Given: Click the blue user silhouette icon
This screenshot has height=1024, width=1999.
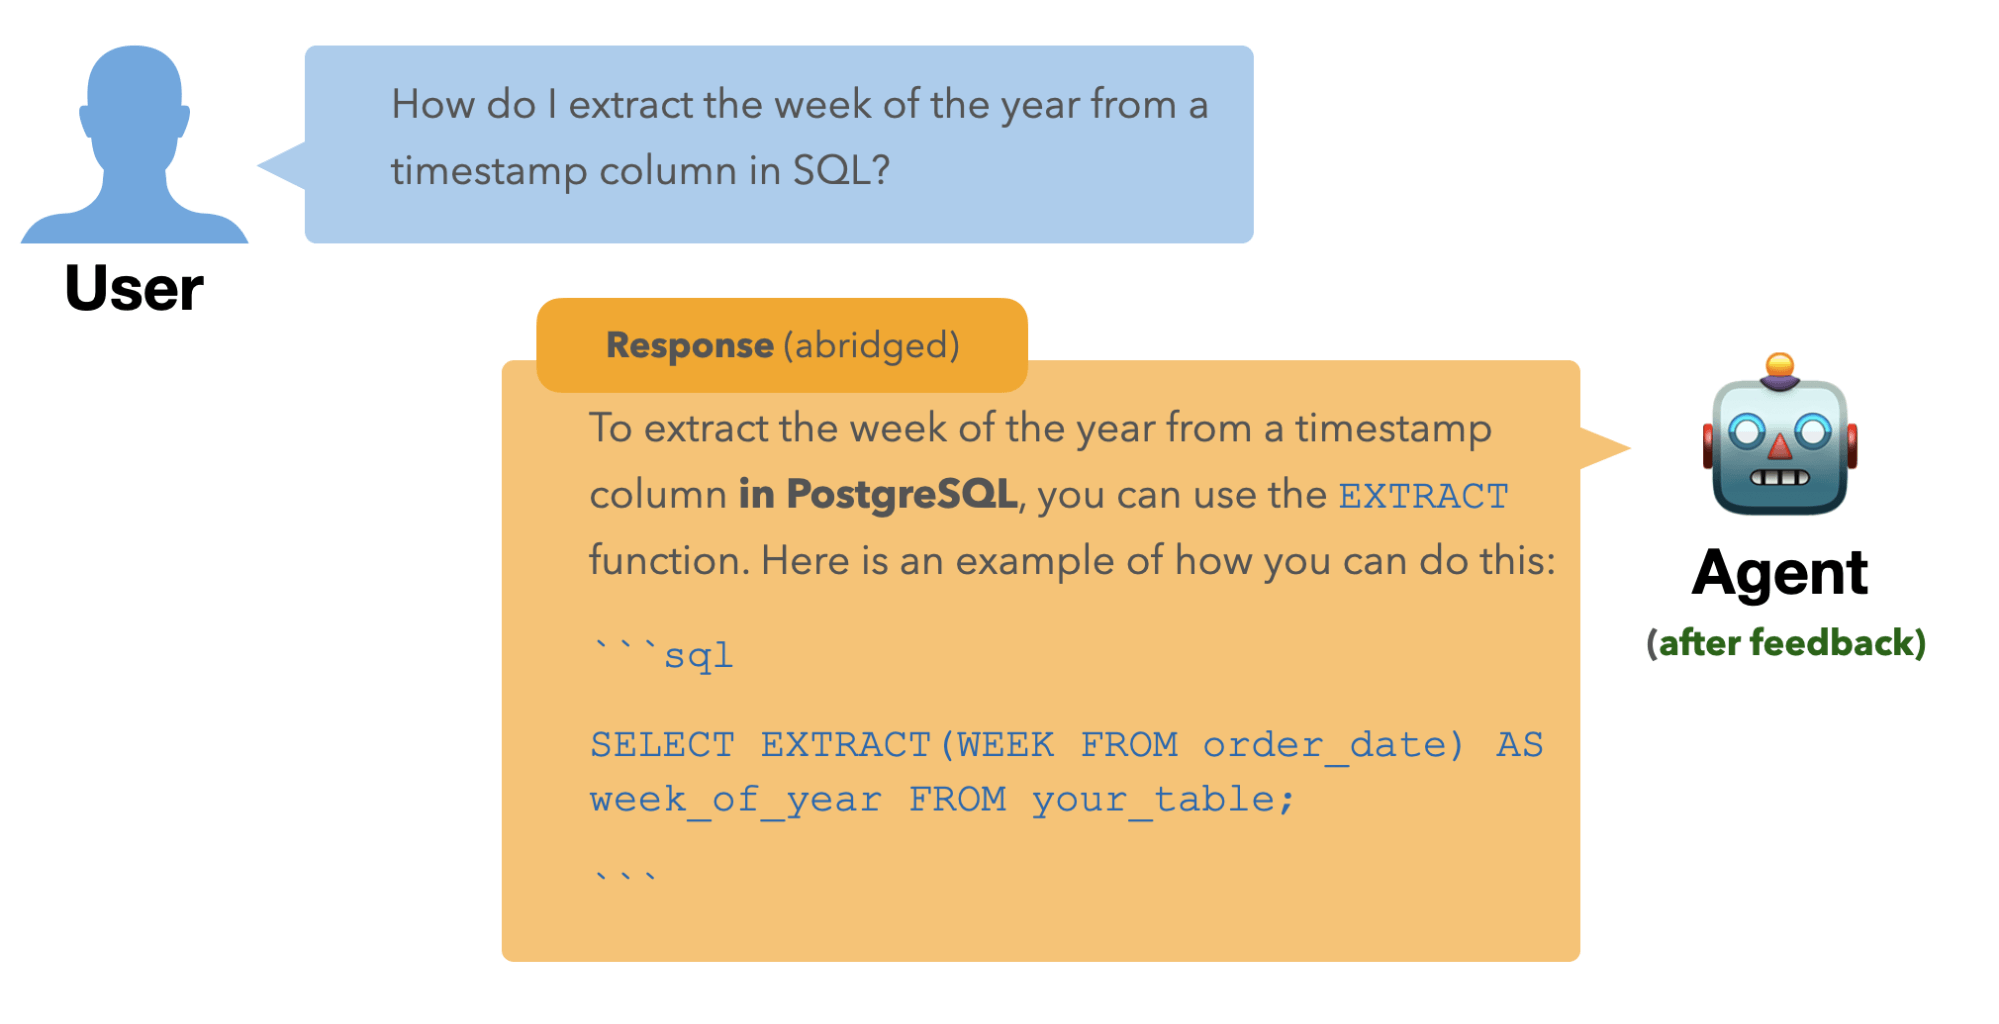Looking at the screenshot, I should [134, 143].
